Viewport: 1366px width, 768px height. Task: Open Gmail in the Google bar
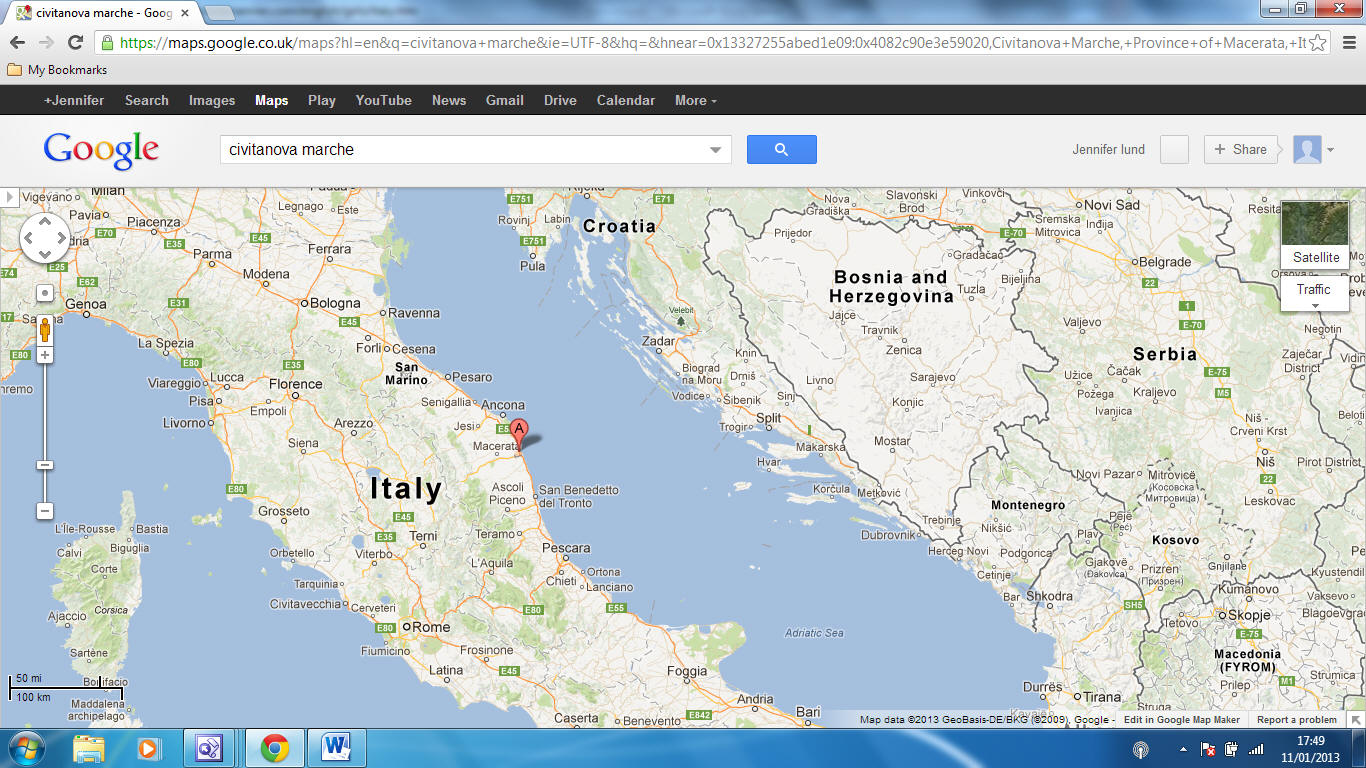(505, 100)
